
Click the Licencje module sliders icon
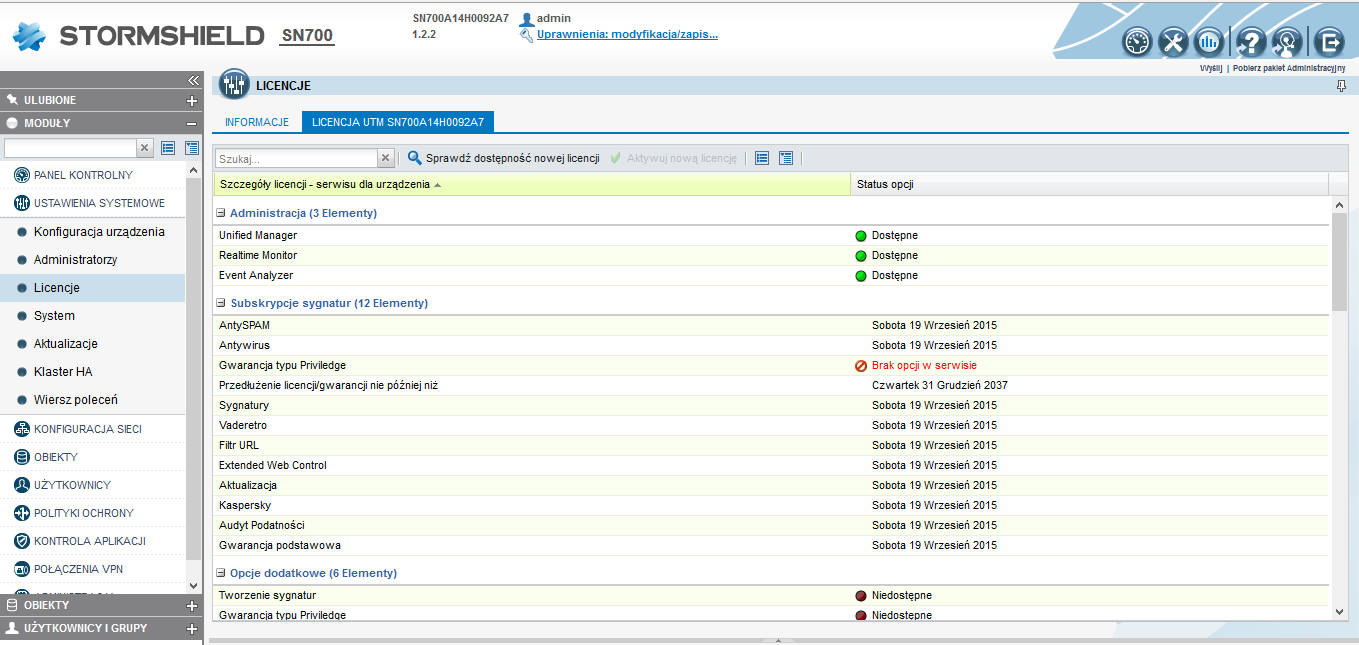pyautogui.click(x=234, y=84)
